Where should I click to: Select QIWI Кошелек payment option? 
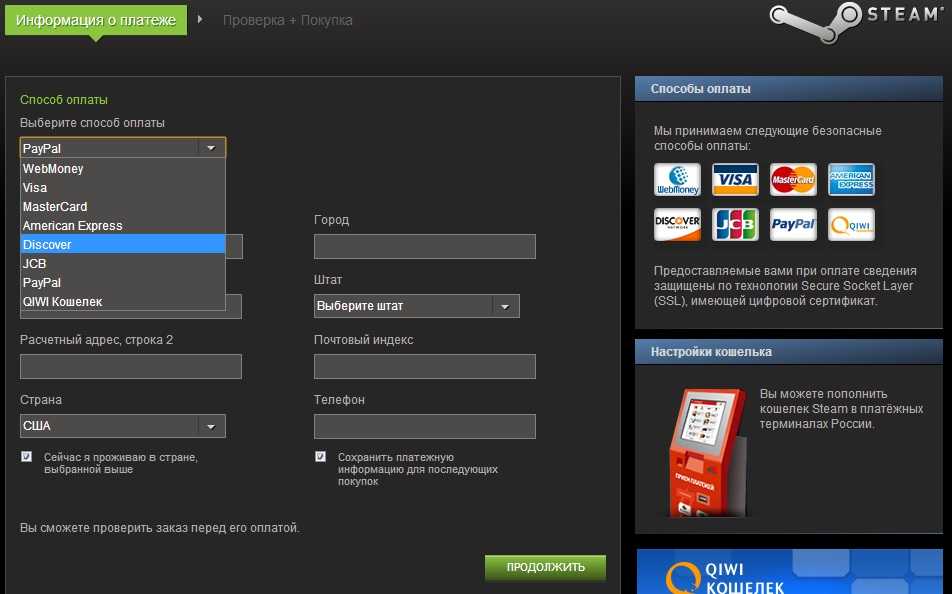123,301
